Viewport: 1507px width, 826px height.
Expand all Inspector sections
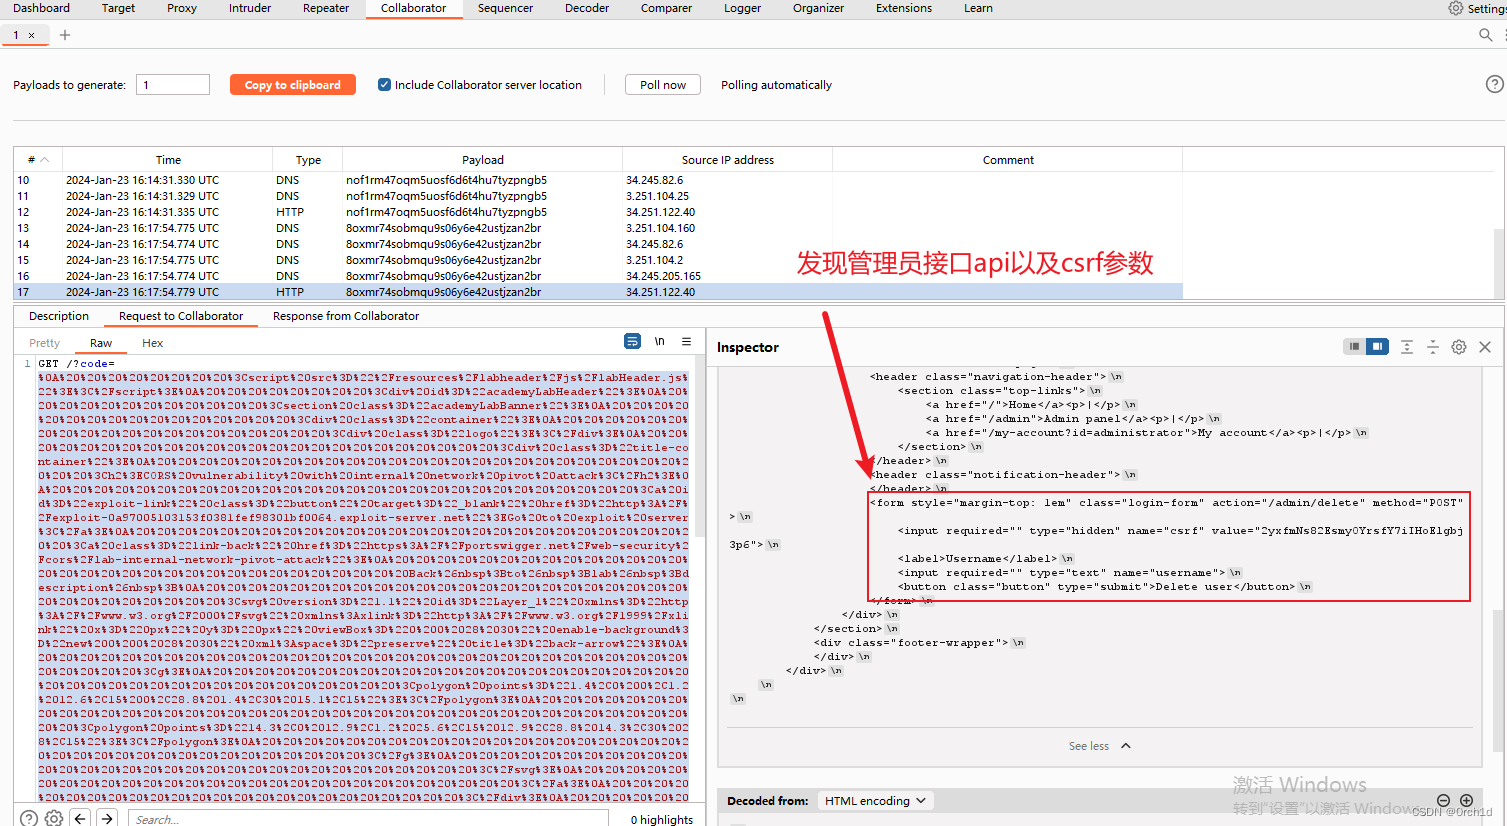click(x=1406, y=347)
